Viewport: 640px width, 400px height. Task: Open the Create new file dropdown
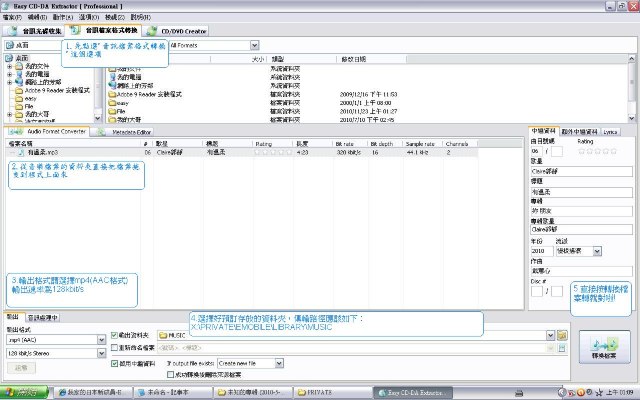tap(279, 363)
